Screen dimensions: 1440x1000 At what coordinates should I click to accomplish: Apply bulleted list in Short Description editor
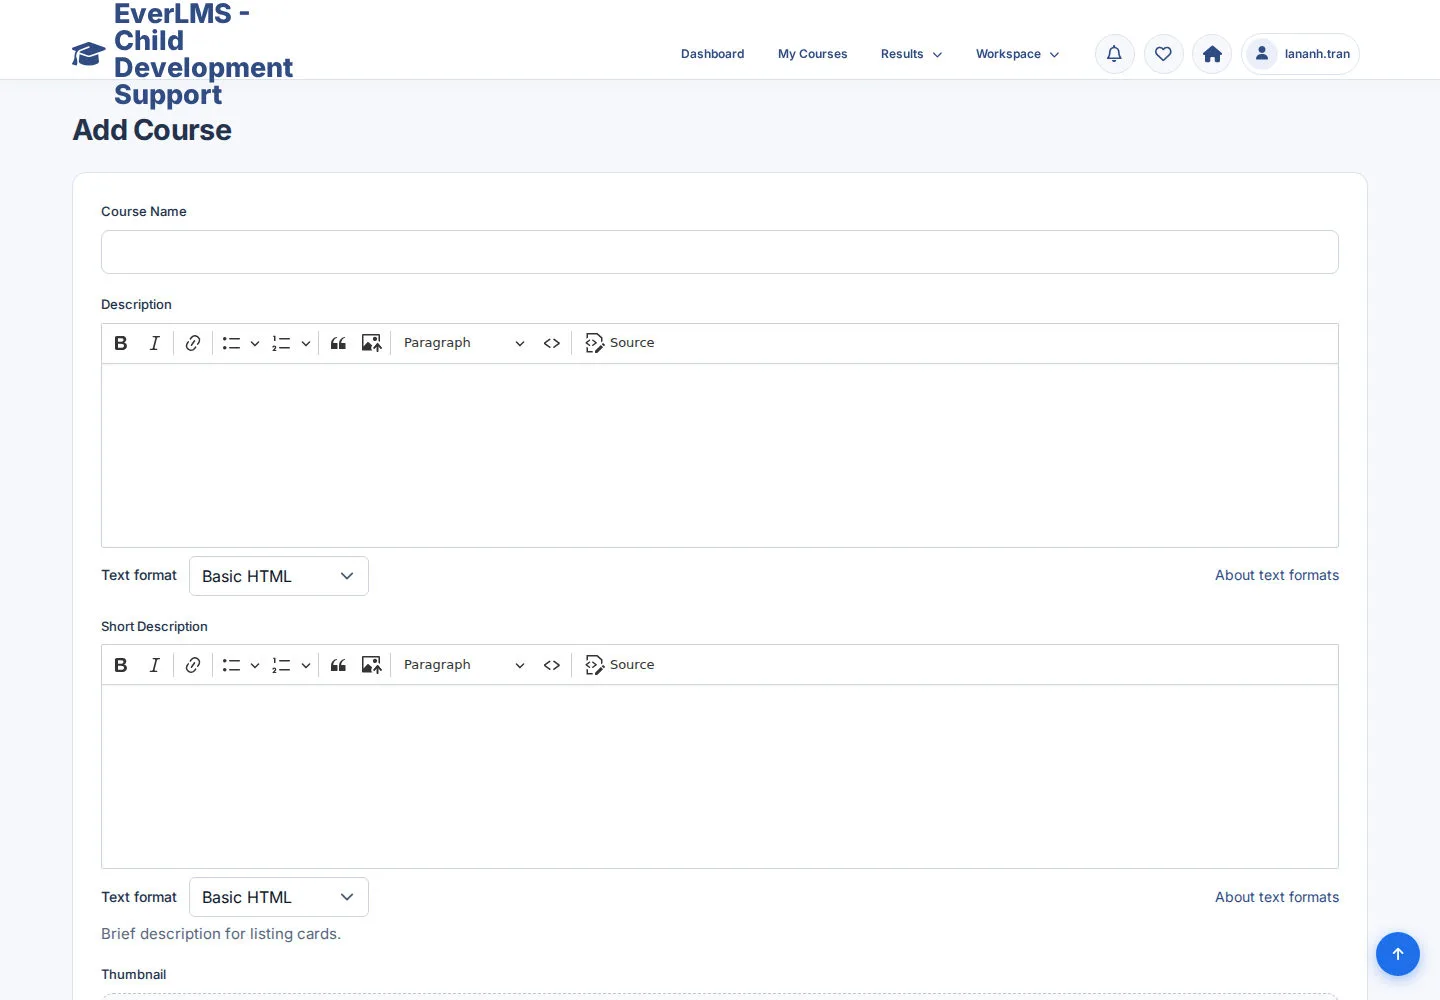231,665
